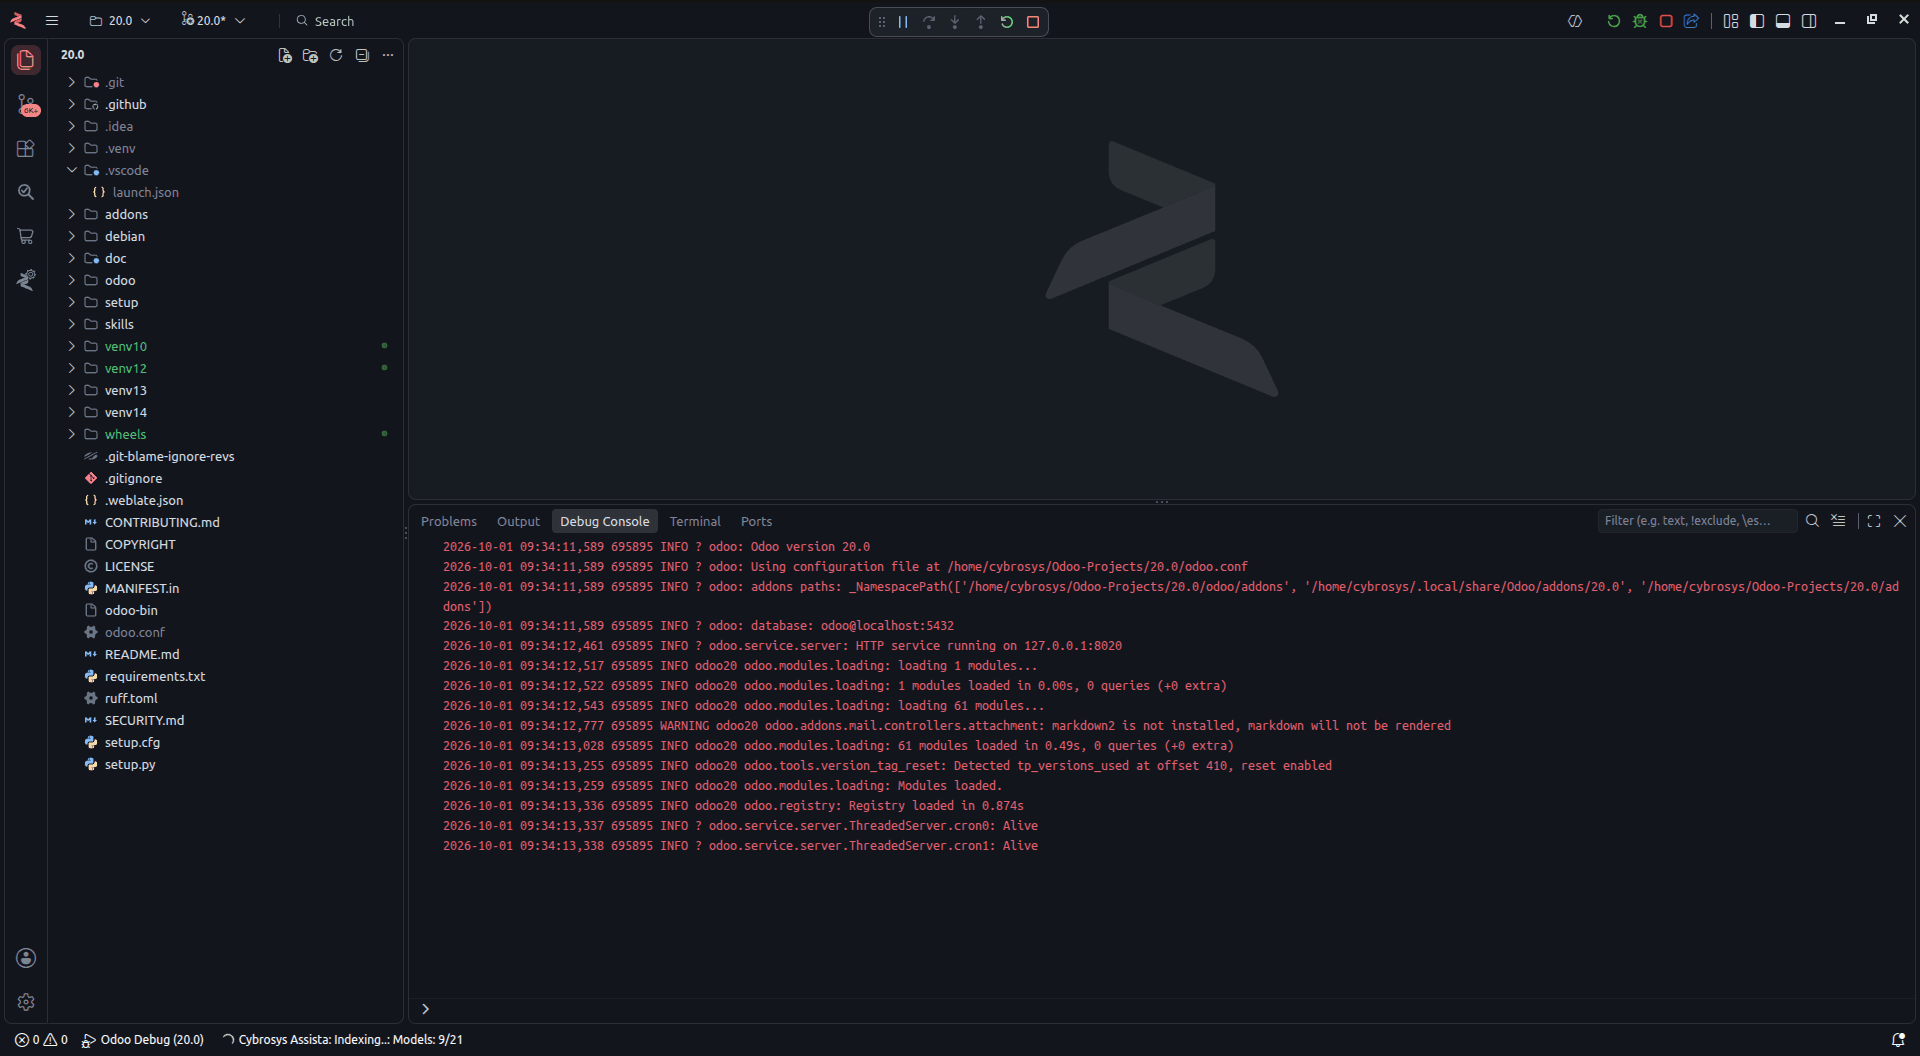Switch to the Problems tab

pos(449,522)
